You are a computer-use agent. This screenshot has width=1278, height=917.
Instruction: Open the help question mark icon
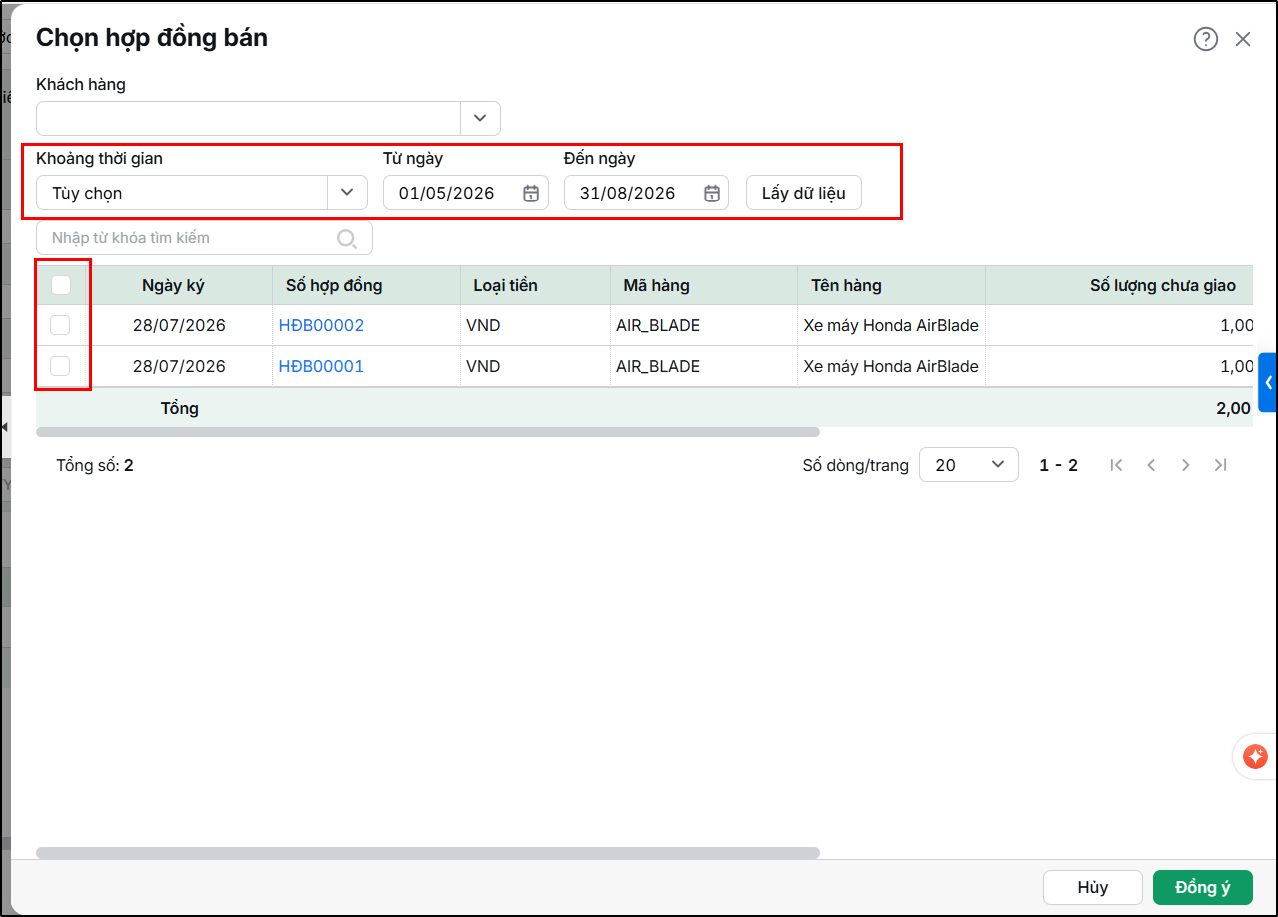tap(1206, 39)
